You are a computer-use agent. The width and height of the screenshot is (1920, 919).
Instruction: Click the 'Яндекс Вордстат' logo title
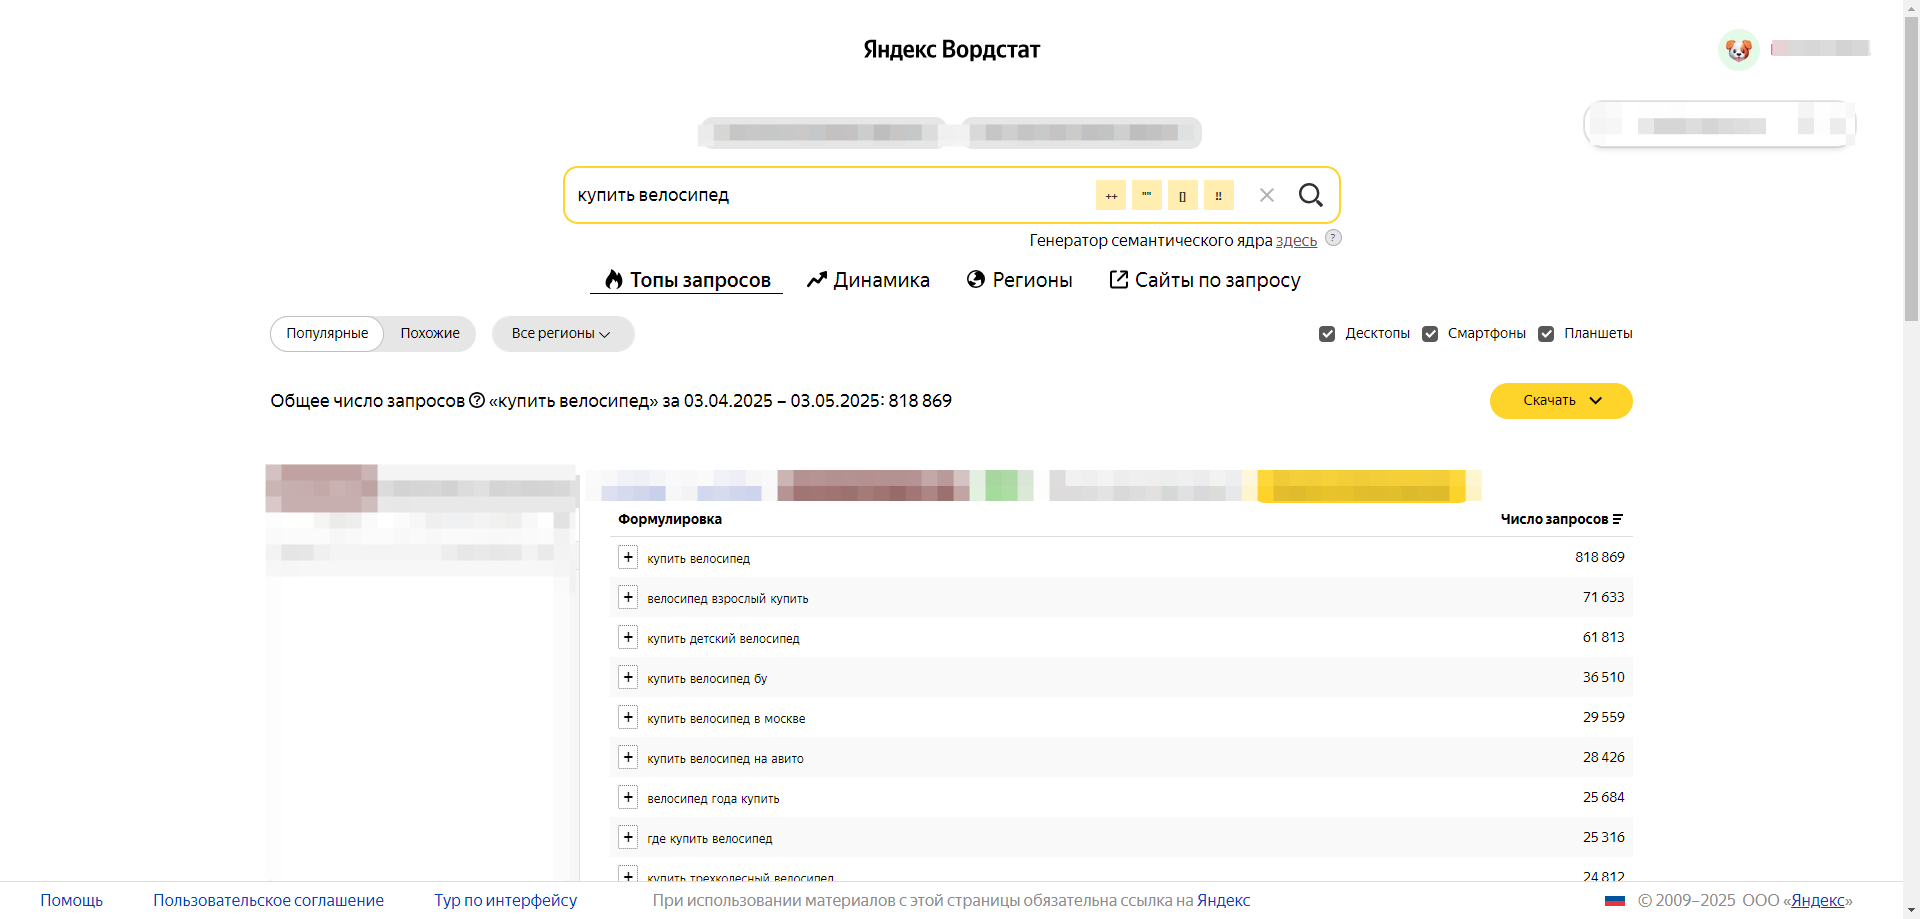951,50
